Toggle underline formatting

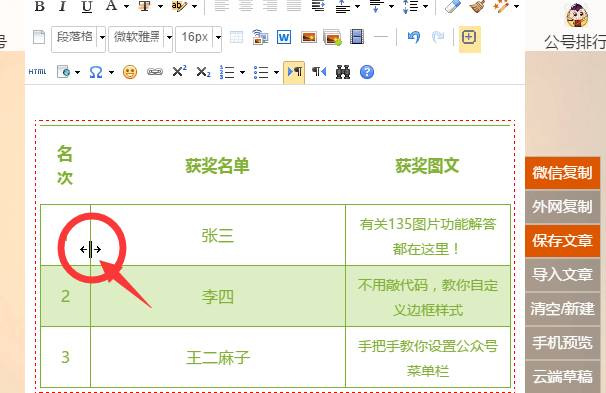87,6
